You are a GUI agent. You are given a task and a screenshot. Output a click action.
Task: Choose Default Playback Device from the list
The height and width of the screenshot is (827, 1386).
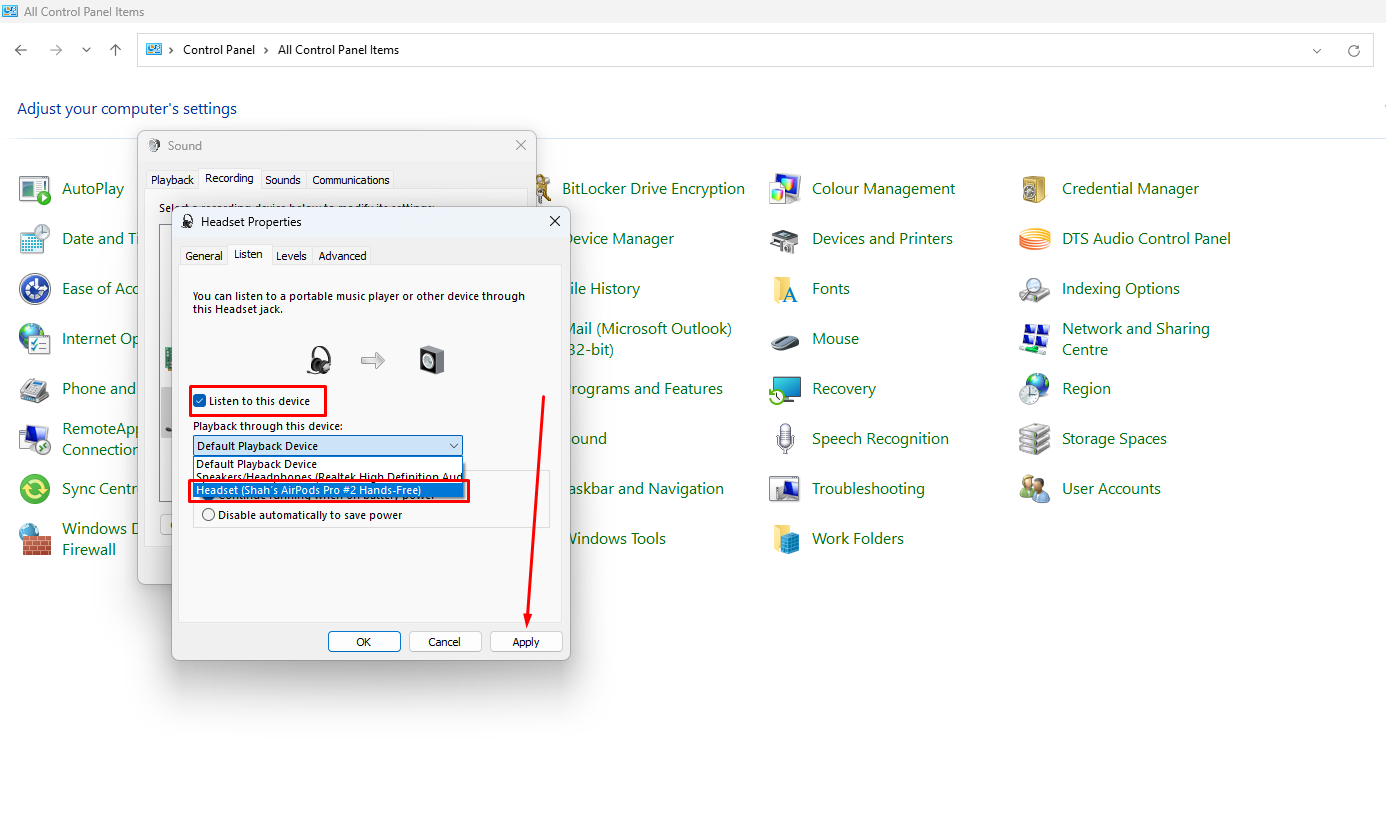click(x=328, y=464)
